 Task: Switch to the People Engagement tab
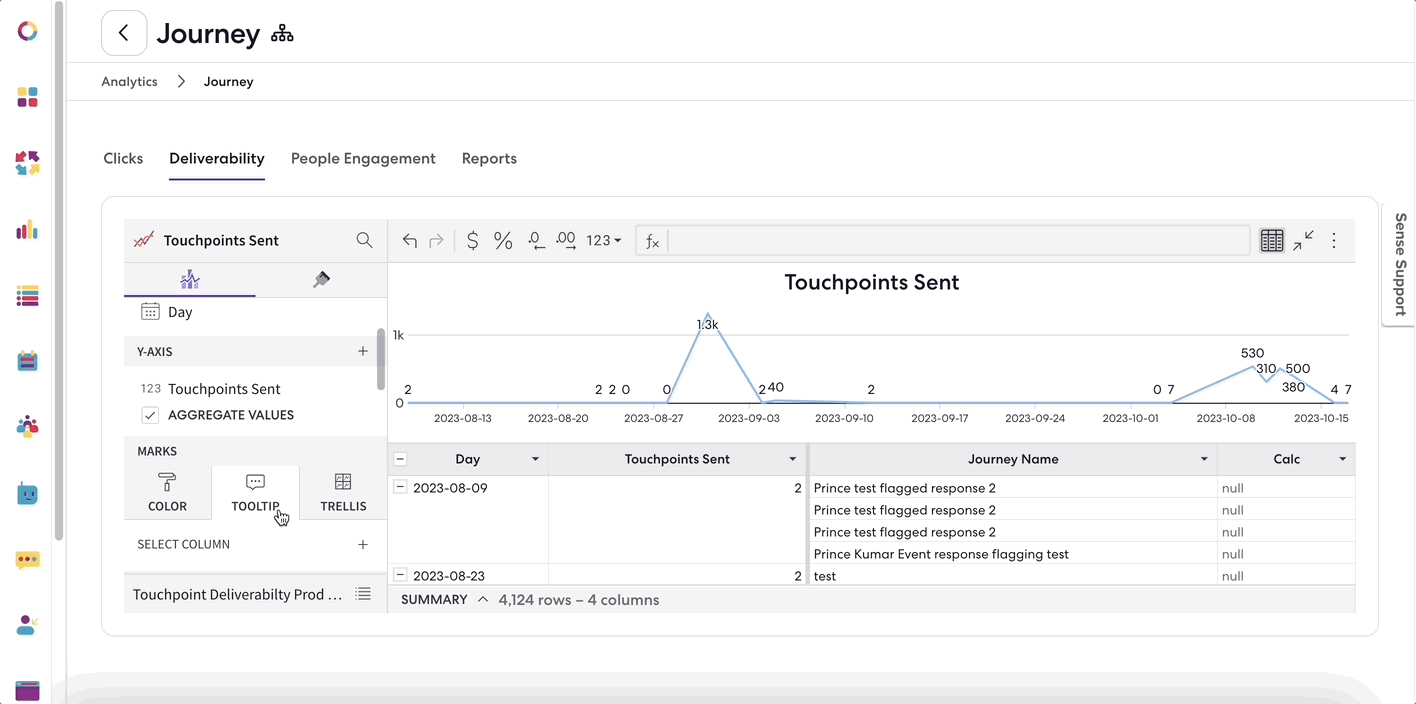point(363,158)
